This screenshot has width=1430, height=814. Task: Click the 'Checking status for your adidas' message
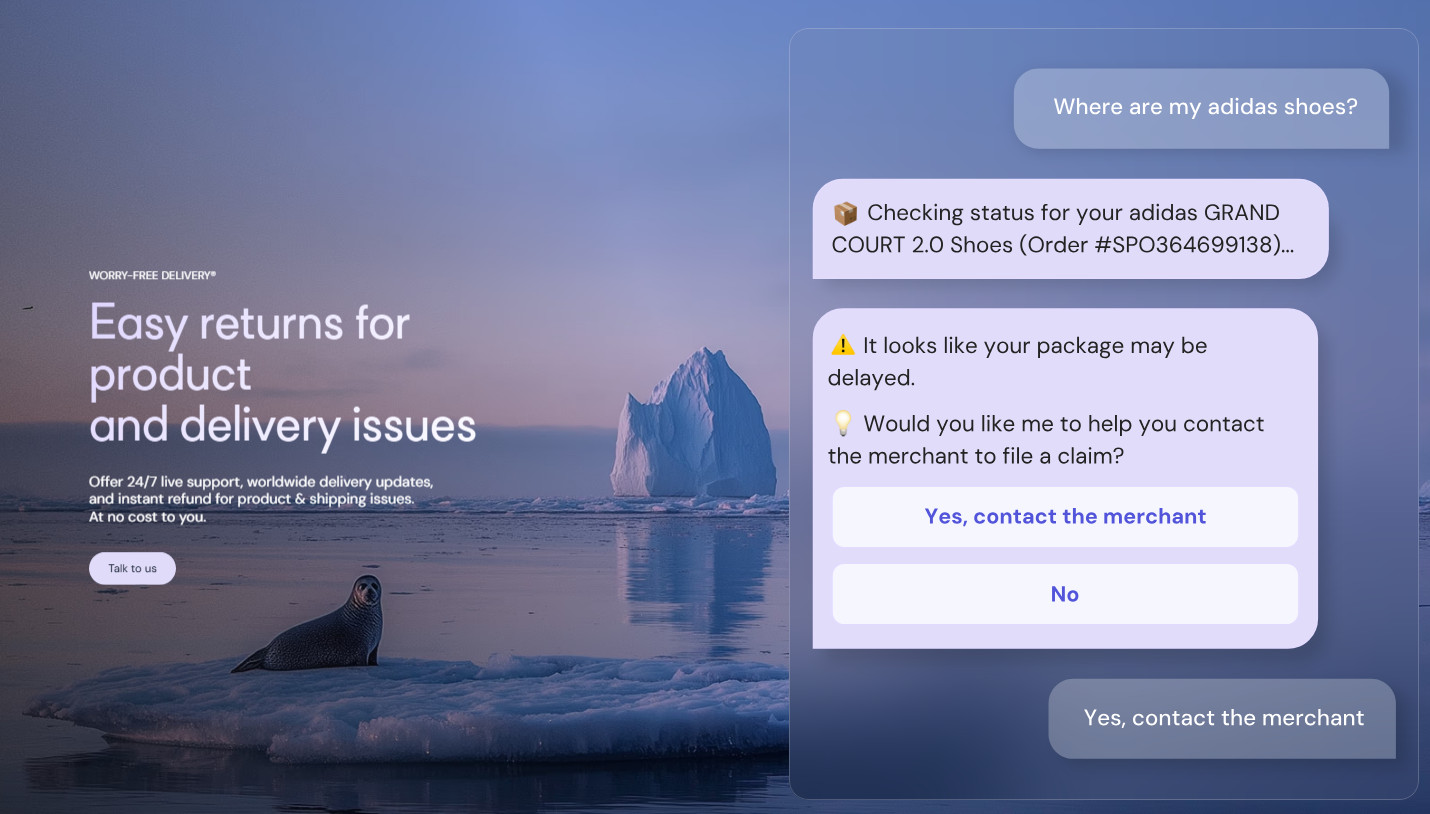(1070, 229)
